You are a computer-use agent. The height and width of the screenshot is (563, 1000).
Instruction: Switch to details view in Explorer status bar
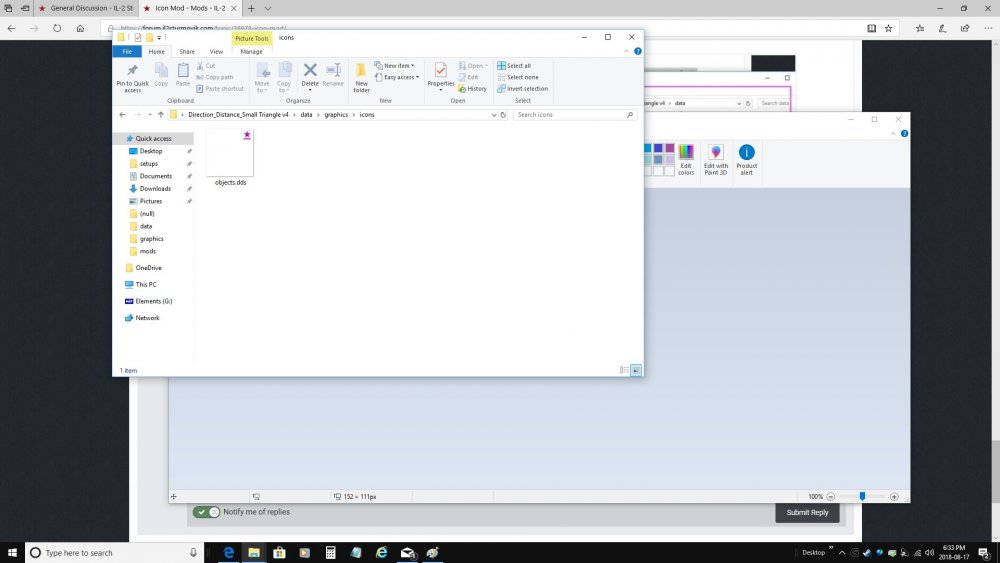pyautogui.click(x=625, y=370)
